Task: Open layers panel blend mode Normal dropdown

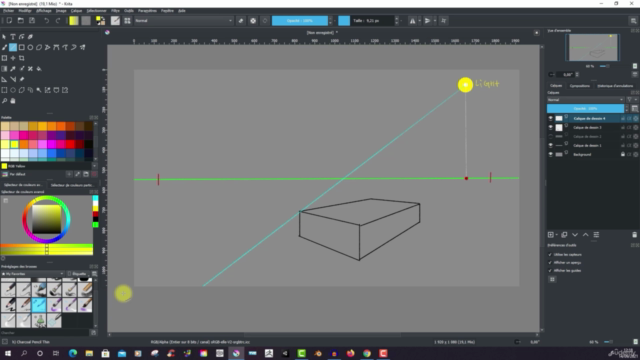Action: click(585, 100)
